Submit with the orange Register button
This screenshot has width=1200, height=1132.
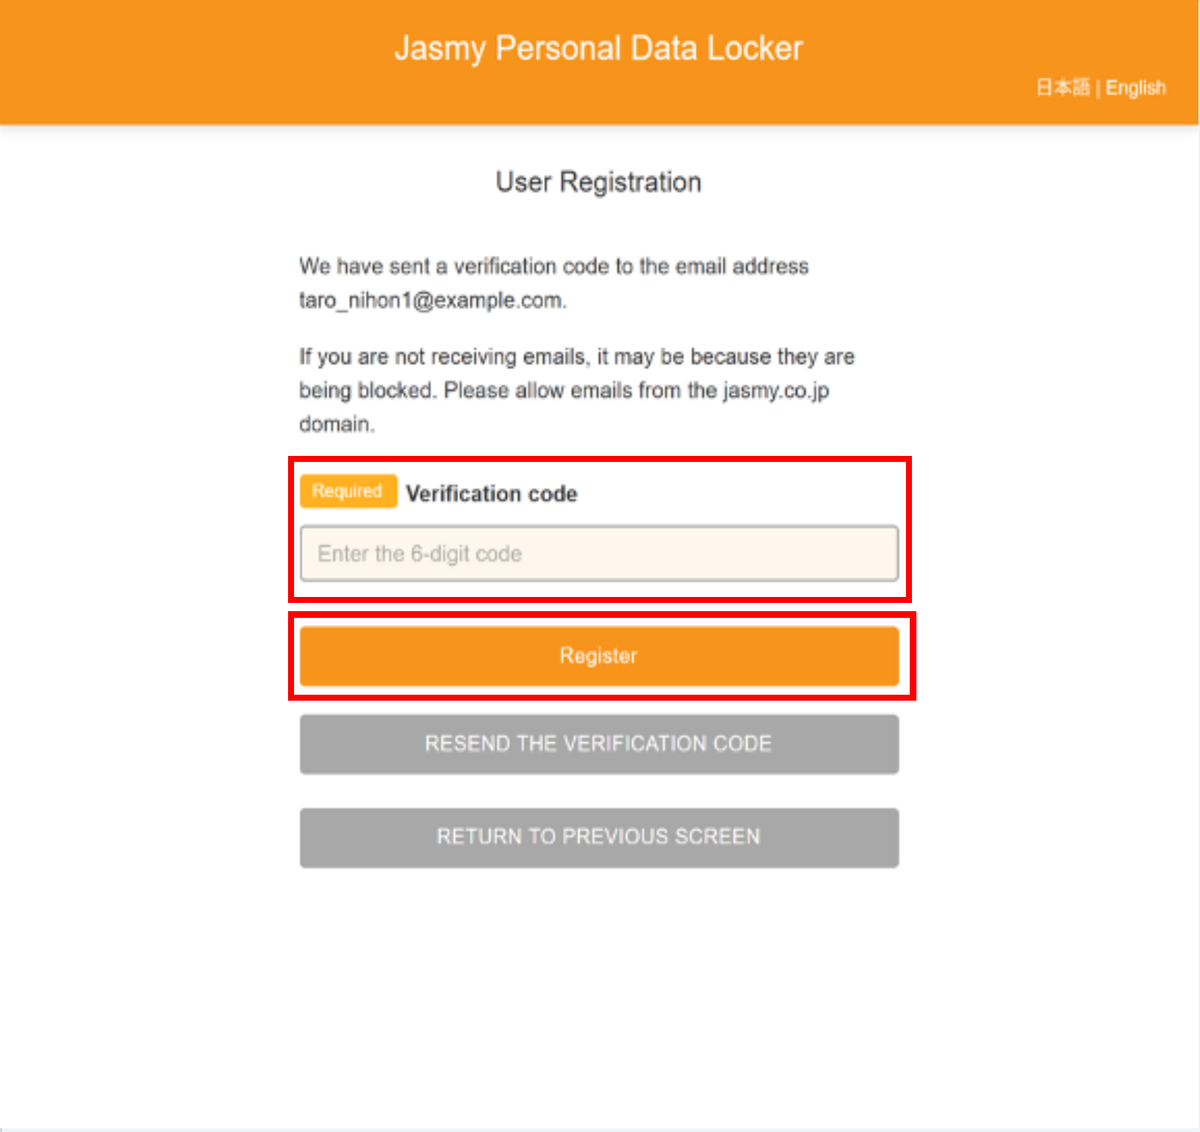[599, 656]
